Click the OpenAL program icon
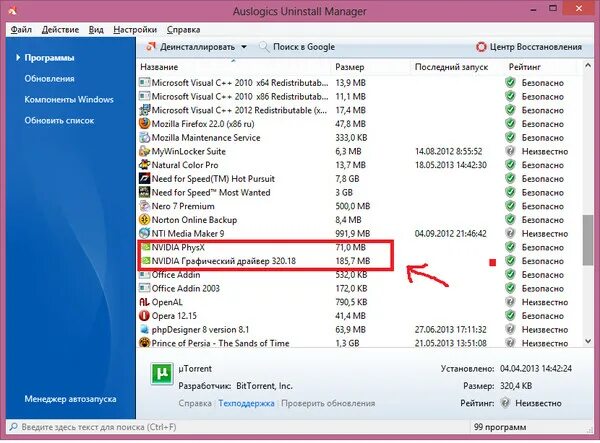 pyautogui.click(x=144, y=302)
